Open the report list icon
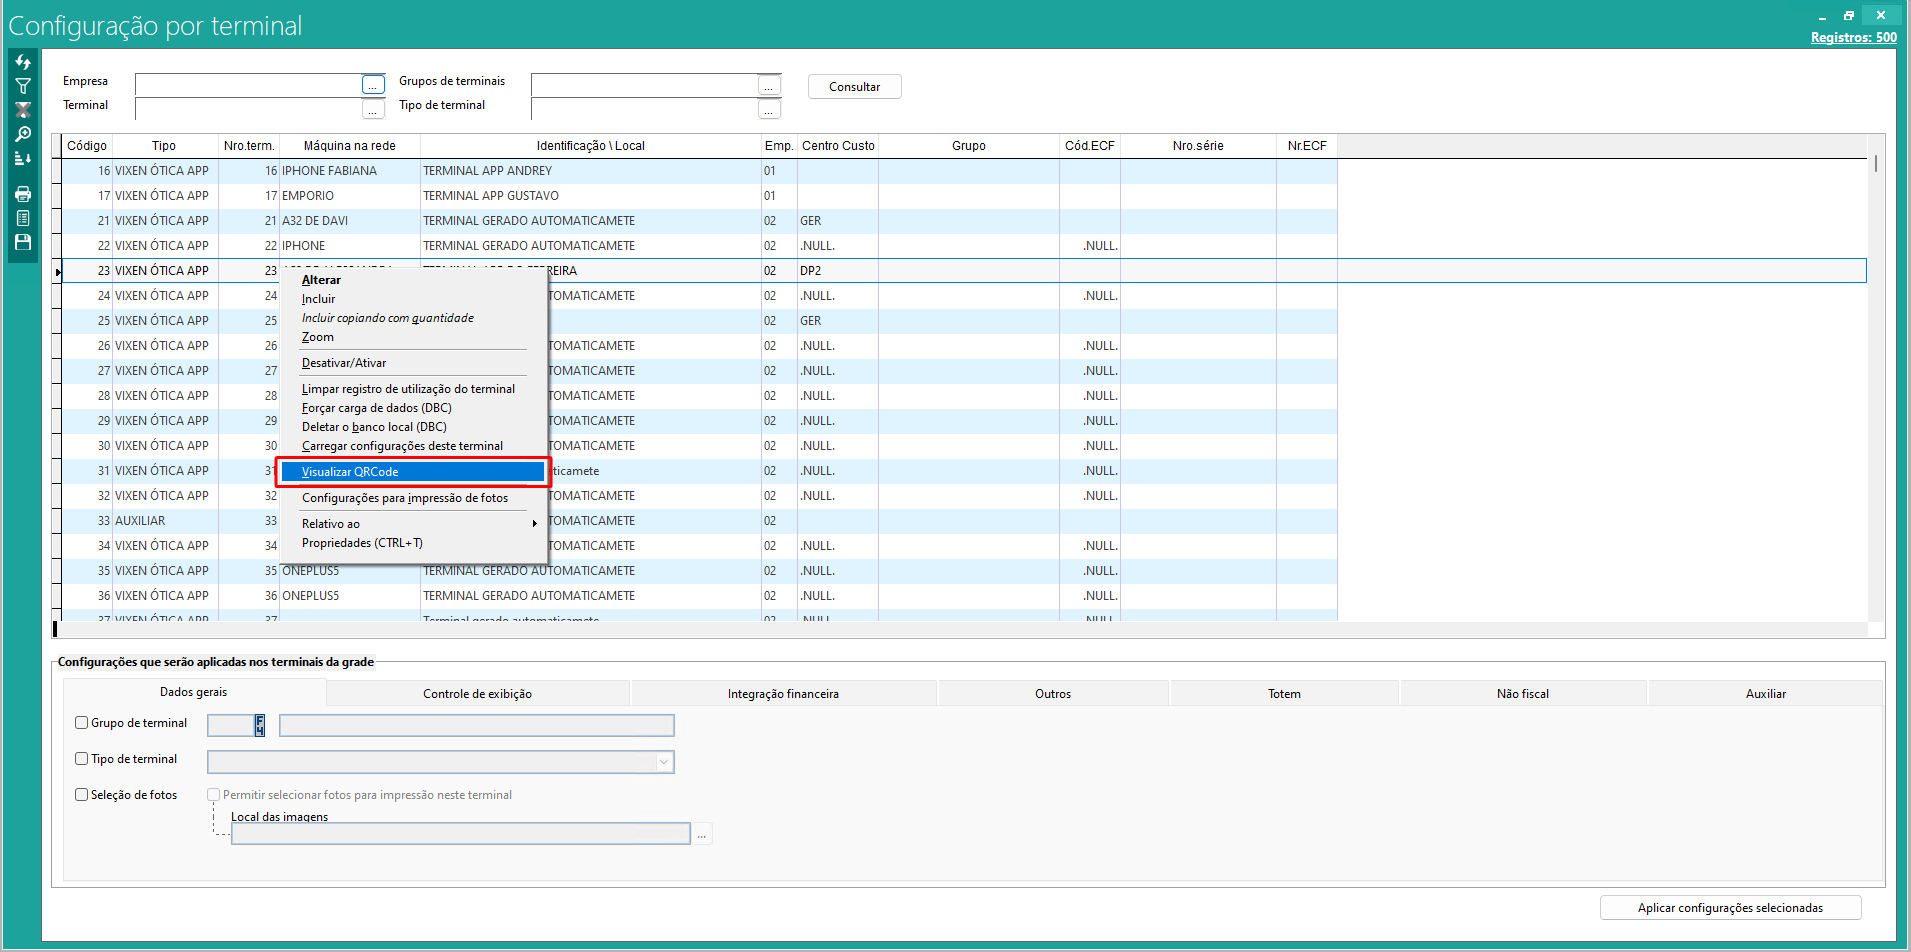This screenshot has height=952, width=1911. pyautogui.click(x=23, y=218)
